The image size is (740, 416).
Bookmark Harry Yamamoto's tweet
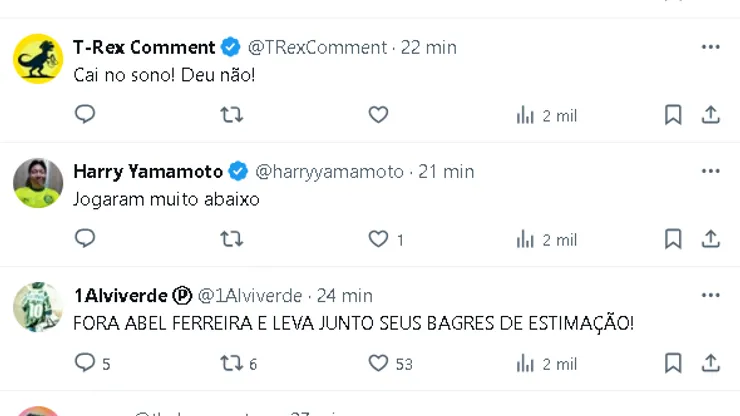pyautogui.click(x=673, y=239)
